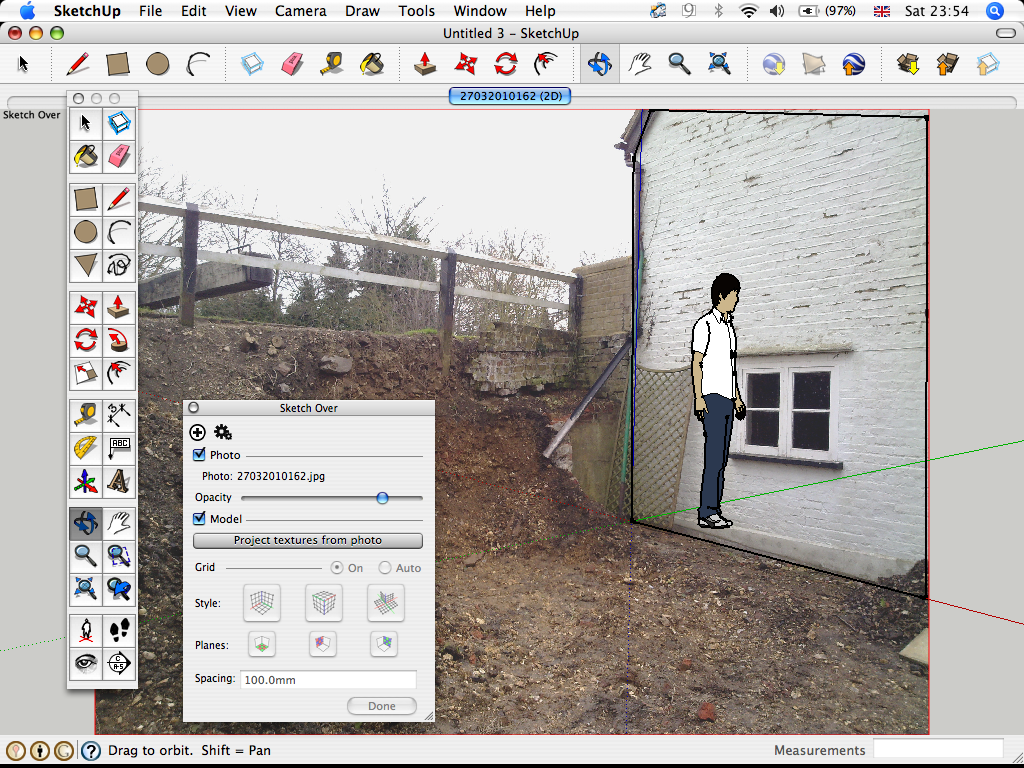Choose the Zoom Window tool
Screen dimensions: 1024x768
pyautogui.click(x=119, y=556)
